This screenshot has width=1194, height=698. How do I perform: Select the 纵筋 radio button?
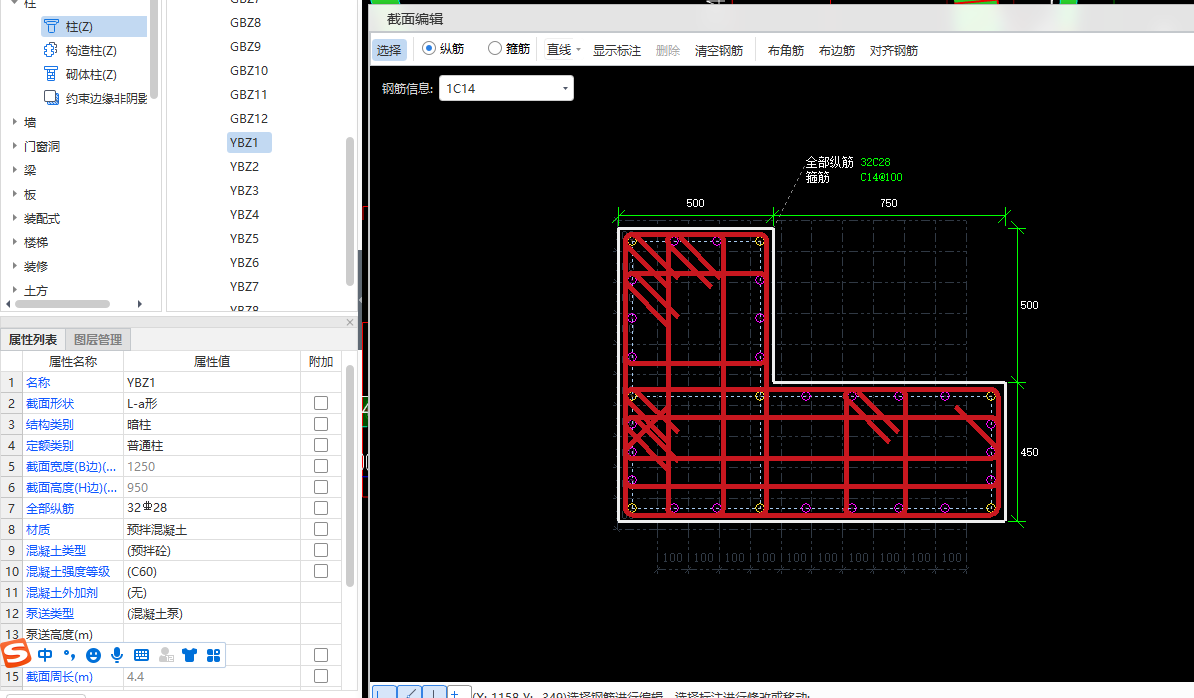pyautogui.click(x=429, y=49)
